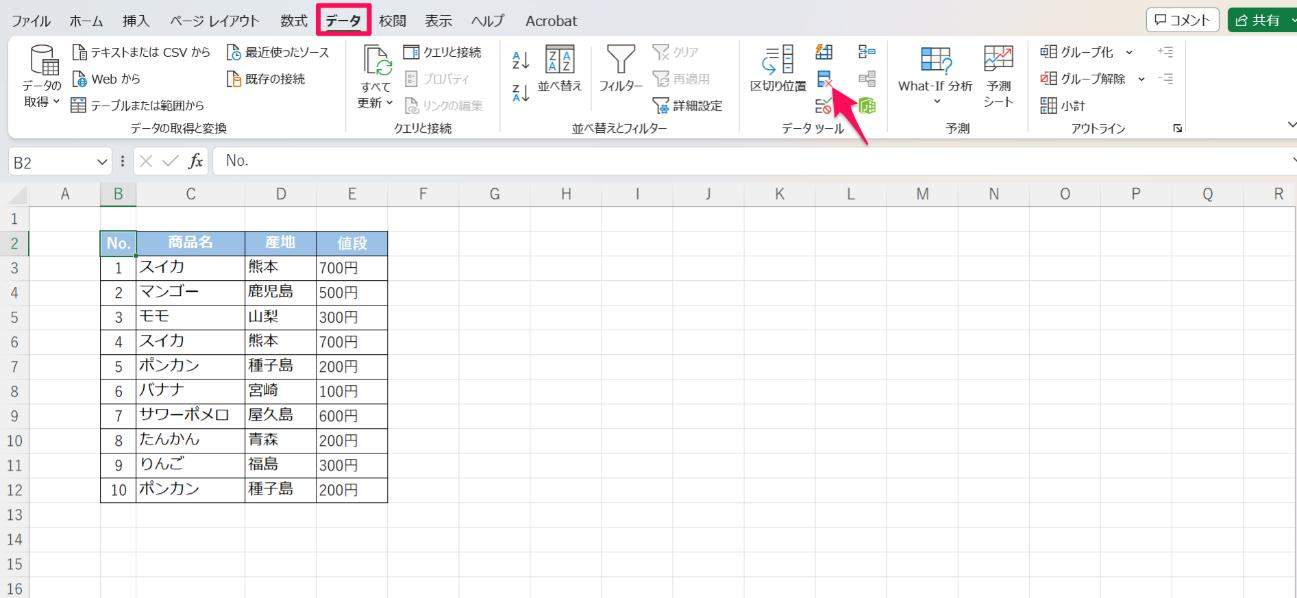Select the cell containing 山梨

pos(280,317)
